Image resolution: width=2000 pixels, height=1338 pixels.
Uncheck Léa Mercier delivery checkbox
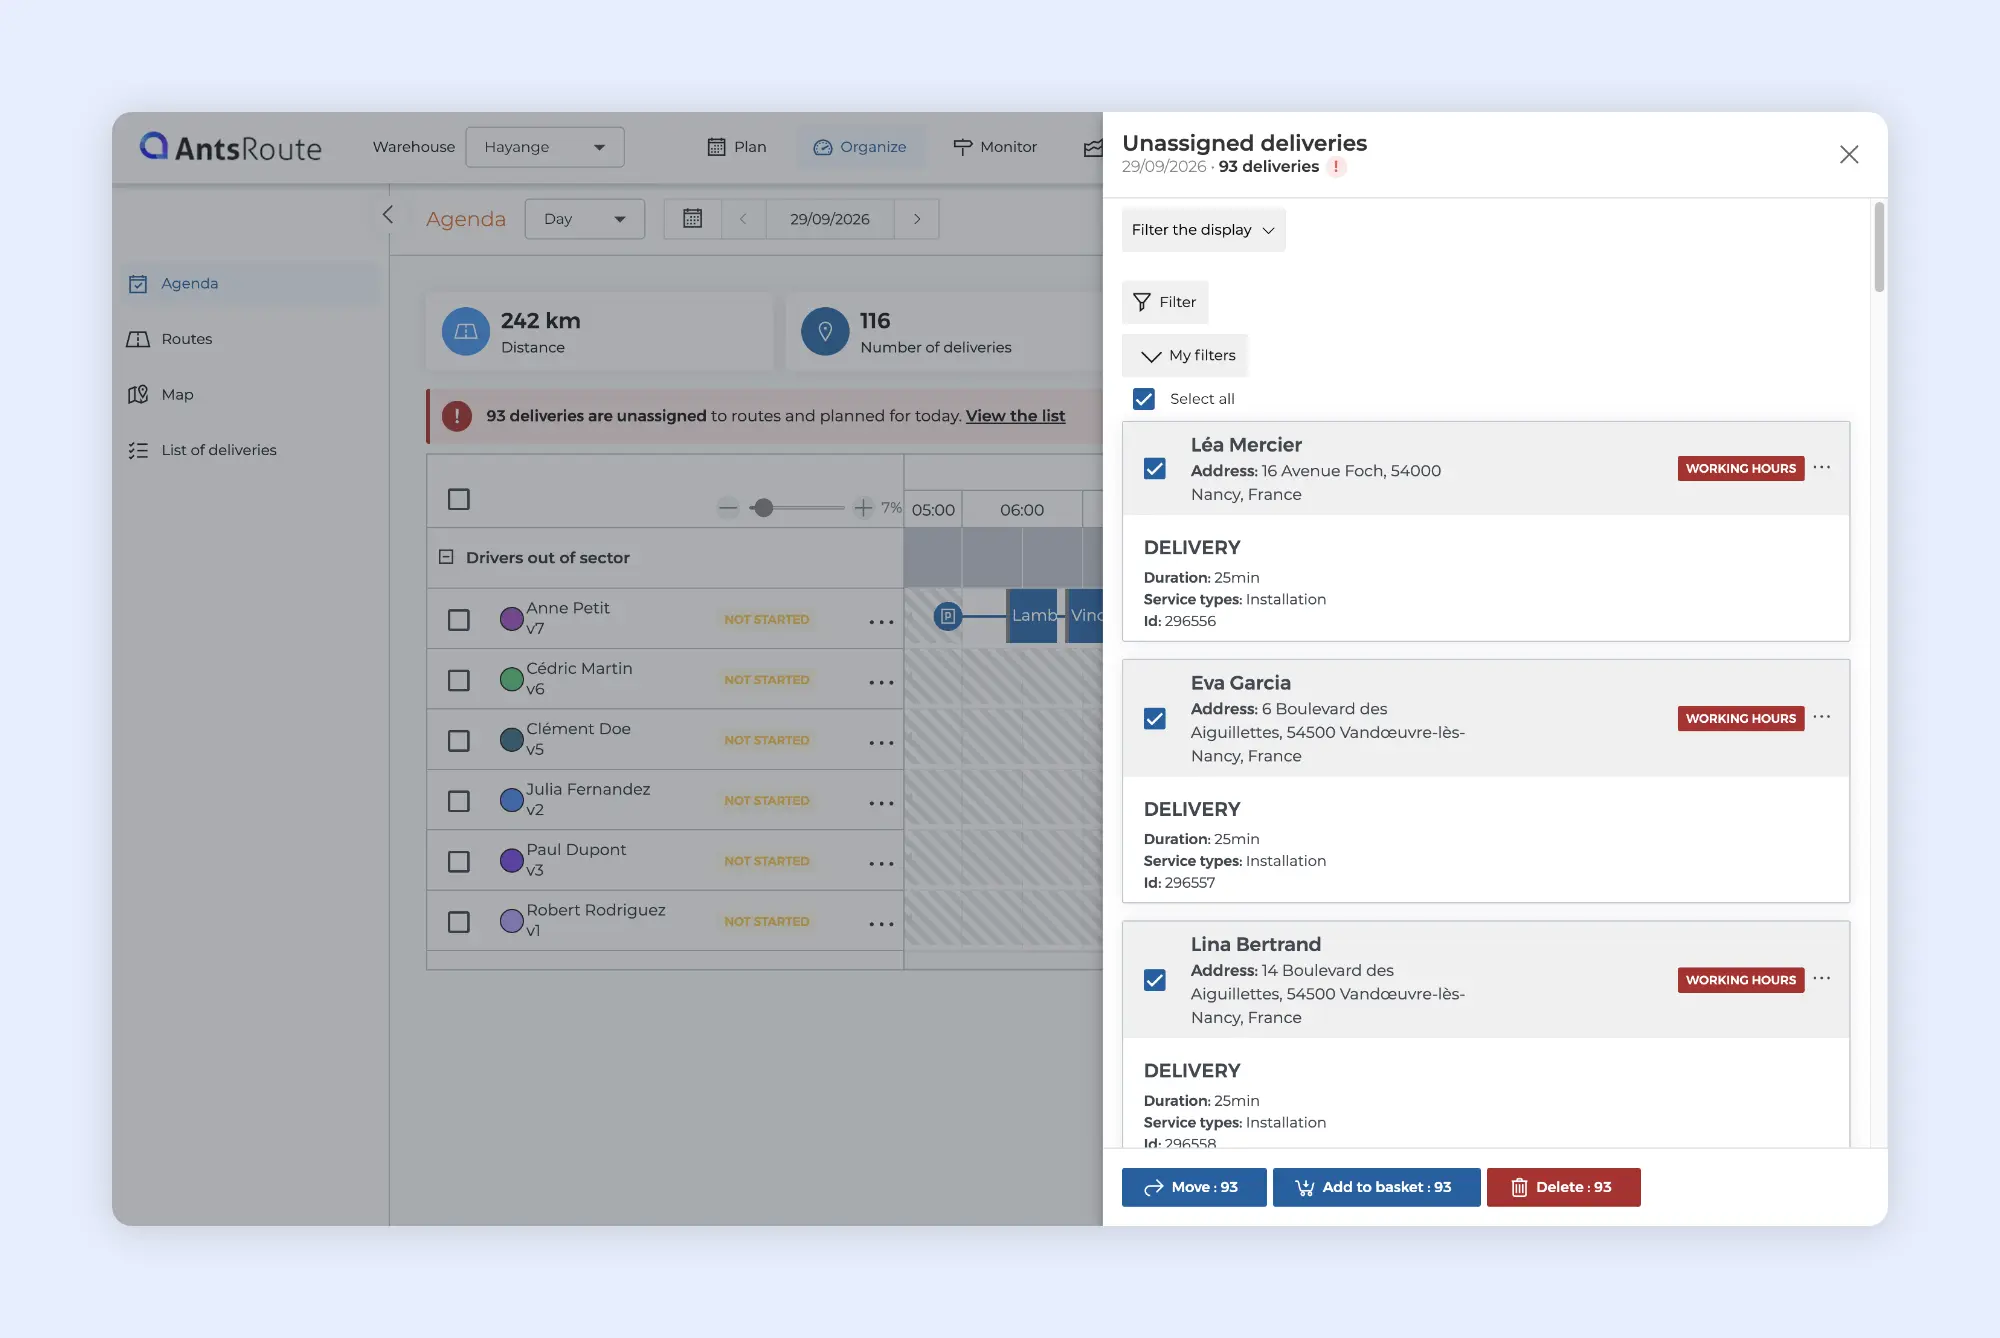click(x=1155, y=469)
